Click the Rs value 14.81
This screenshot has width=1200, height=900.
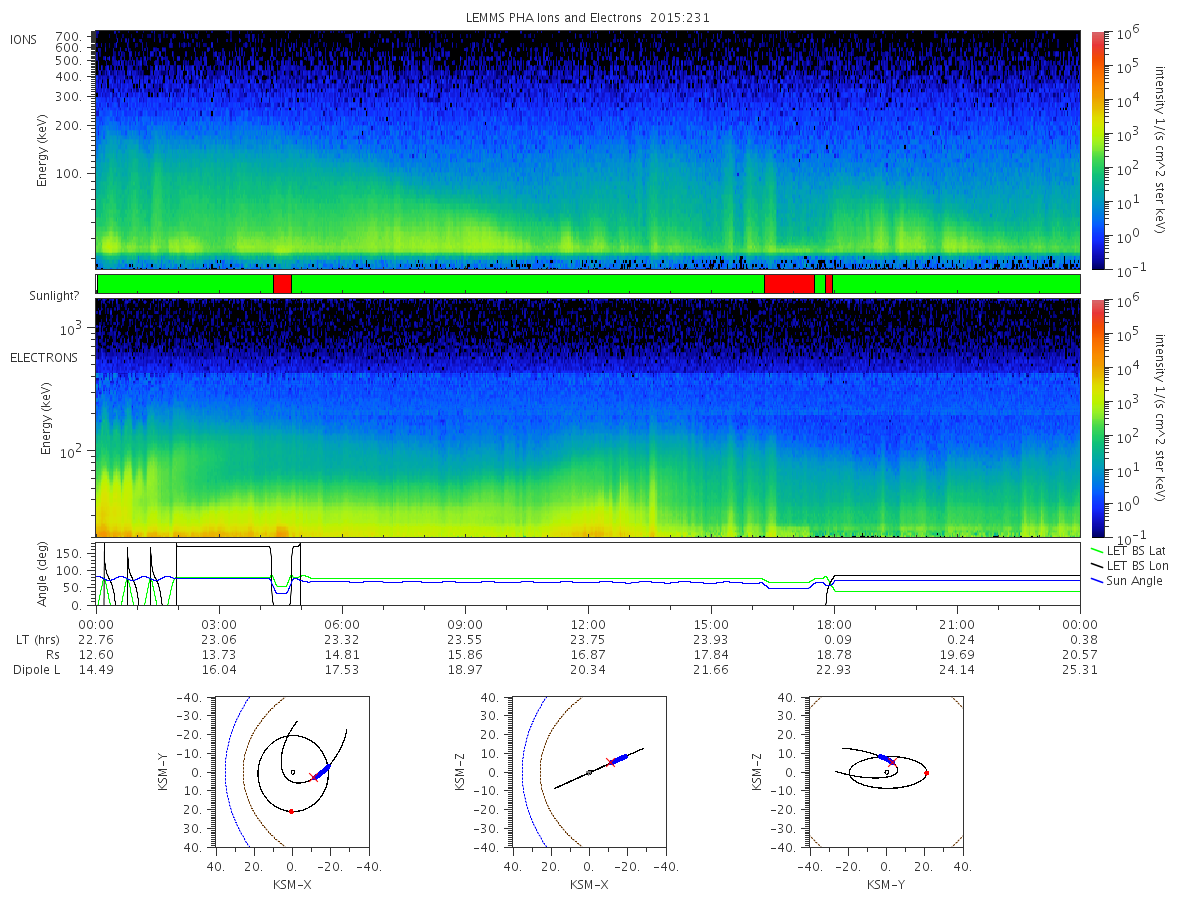(342, 654)
